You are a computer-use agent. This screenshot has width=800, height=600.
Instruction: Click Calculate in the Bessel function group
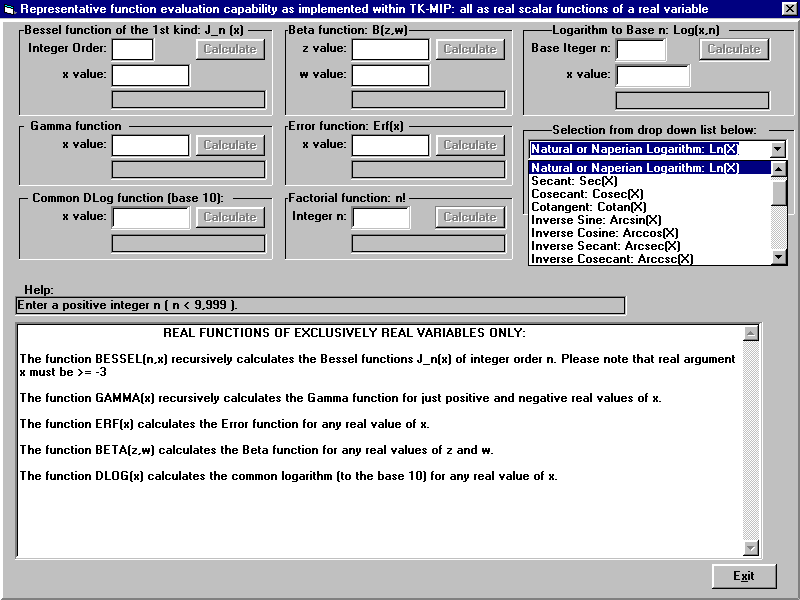coord(230,49)
